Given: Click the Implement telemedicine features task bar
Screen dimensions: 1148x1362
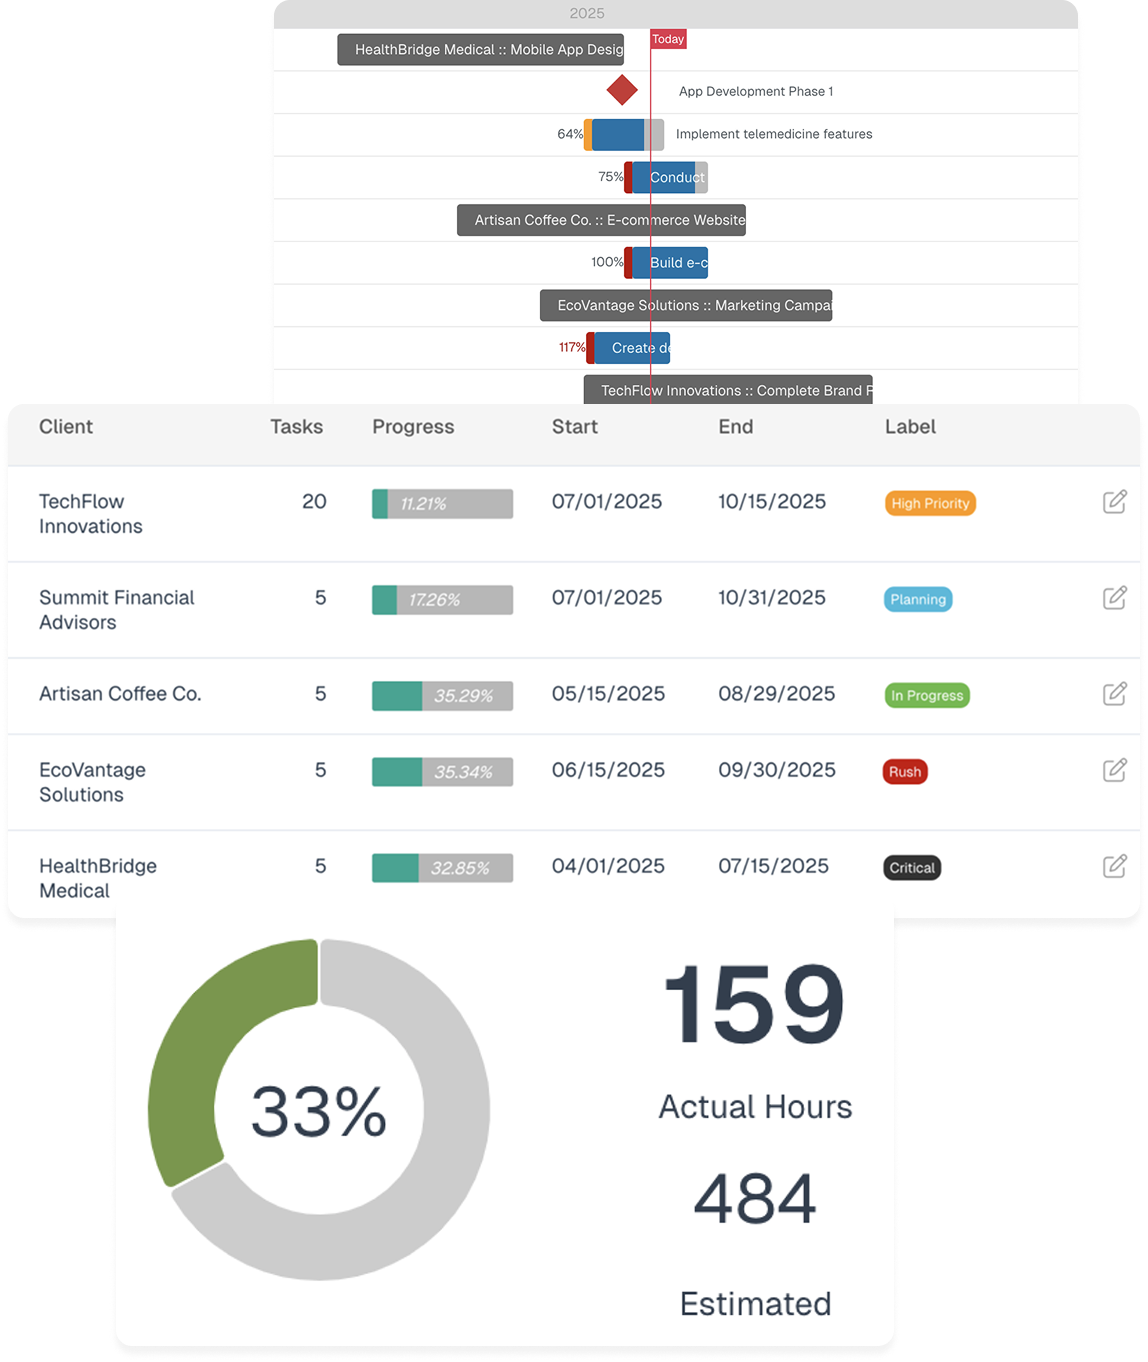Looking at the screenshot, I should (x=624, y=134).
